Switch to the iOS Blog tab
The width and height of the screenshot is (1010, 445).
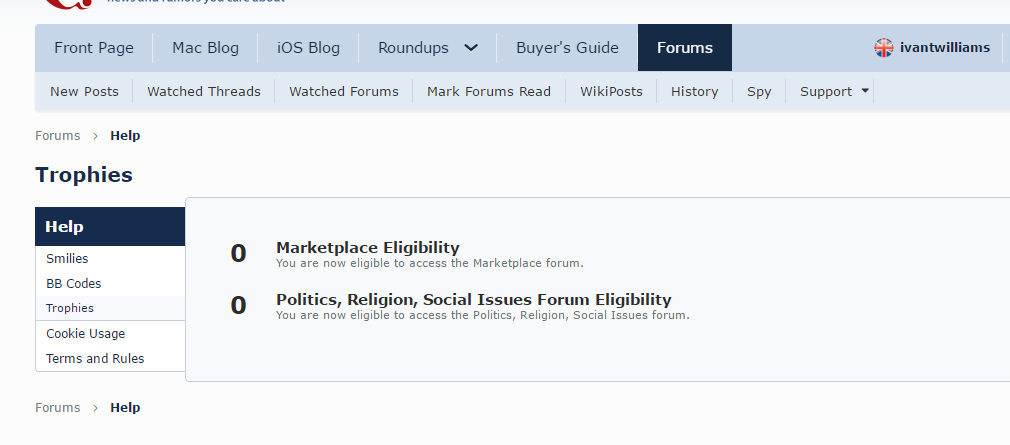pyautogui.click(x=308, y=47)
